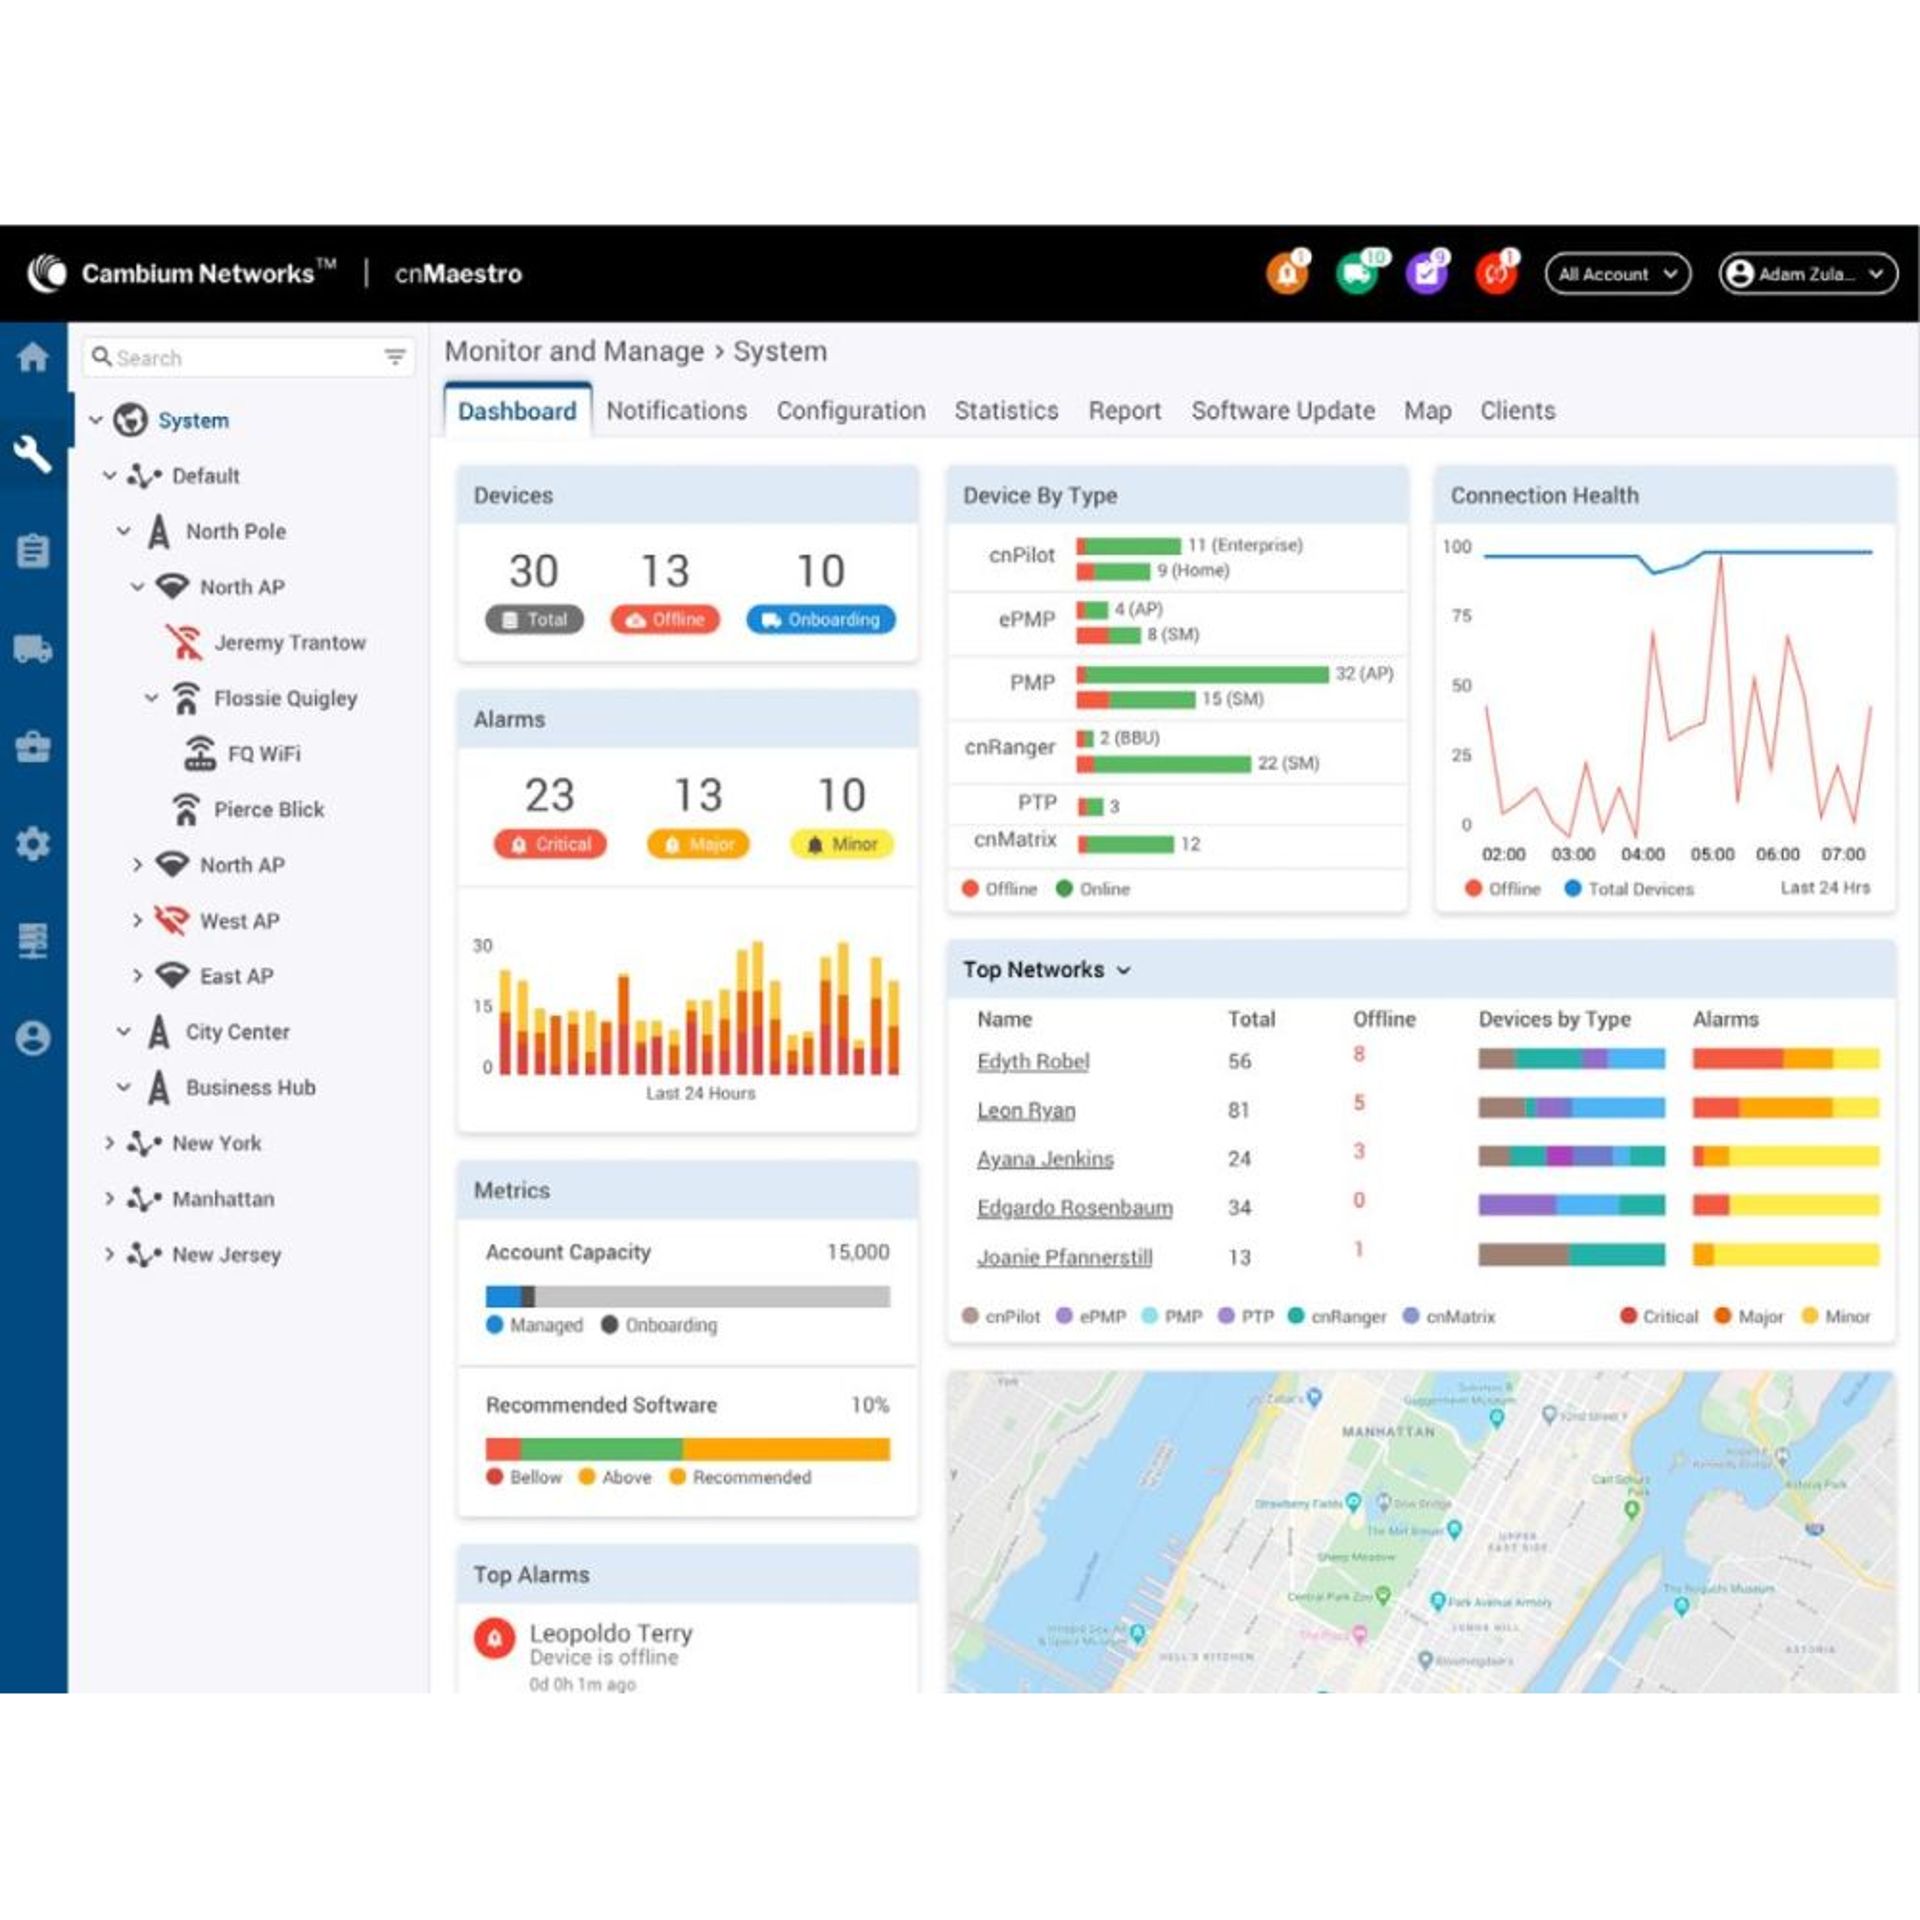
Task: Click the purple tasks icon showing 9
Action: (x=1427, y=272)
